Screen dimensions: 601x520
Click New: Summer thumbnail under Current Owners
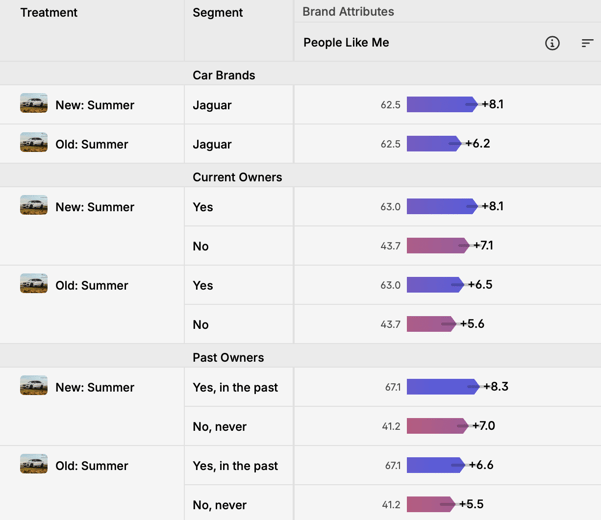34,205
